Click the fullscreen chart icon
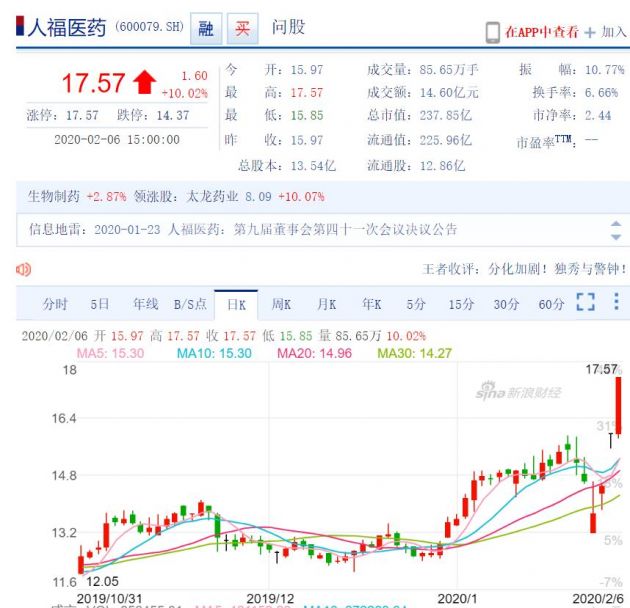The image size is (630, 608). click(585, 302)
